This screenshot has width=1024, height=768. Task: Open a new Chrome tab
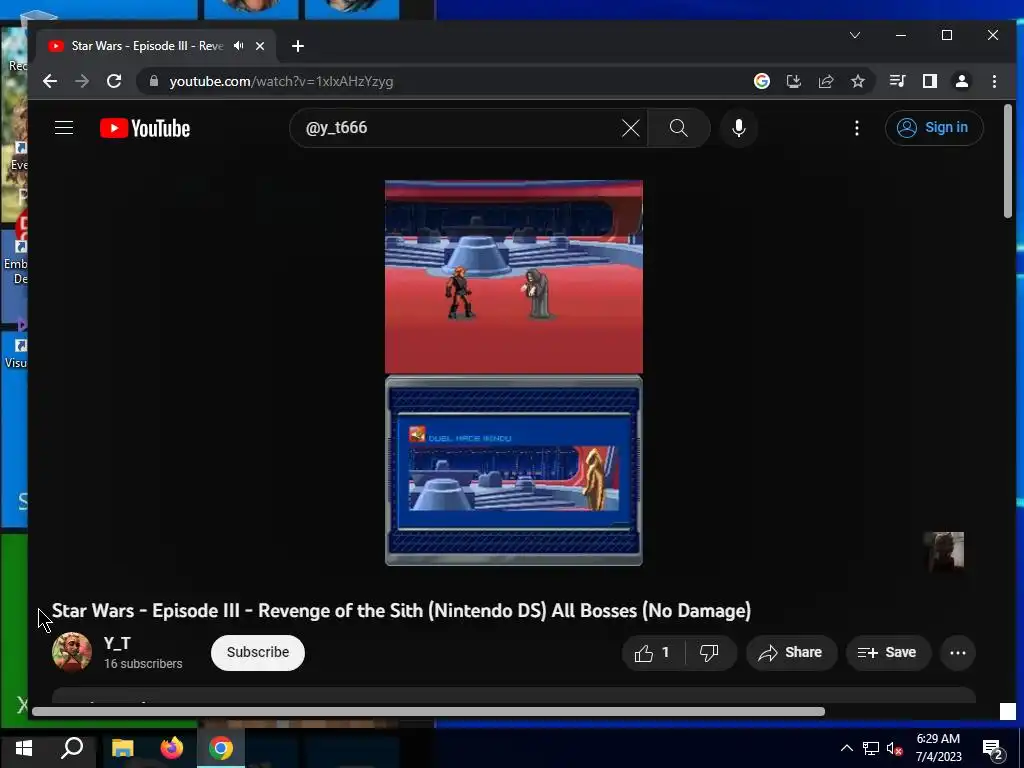(298, 46)
